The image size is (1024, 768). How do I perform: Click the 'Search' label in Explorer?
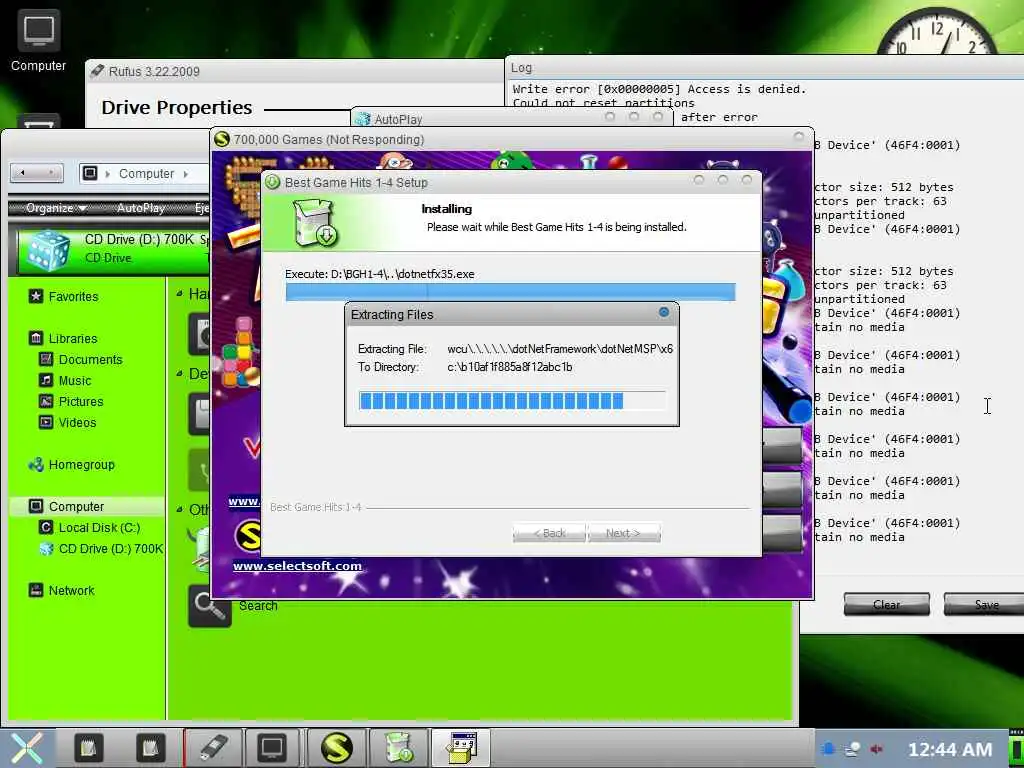click(x=258, y=605)
